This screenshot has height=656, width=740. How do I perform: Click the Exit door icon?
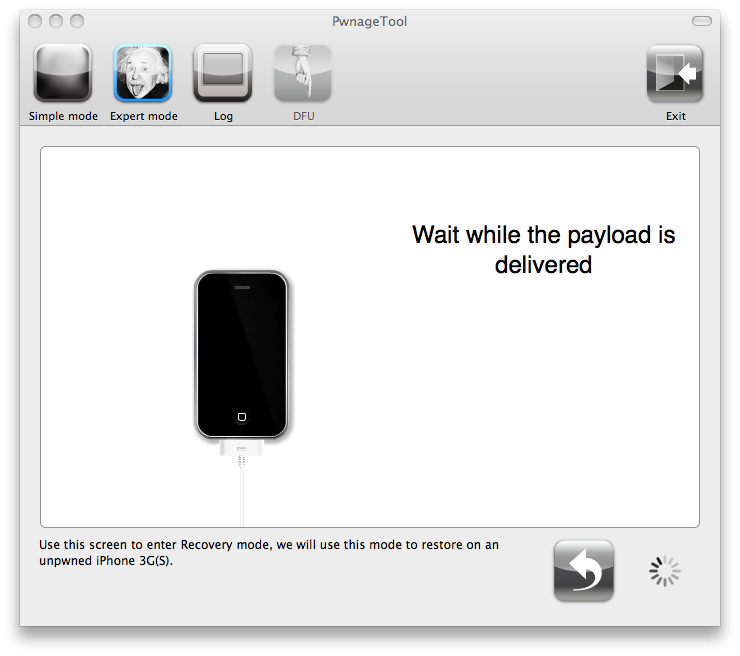[x=675, y=73]
